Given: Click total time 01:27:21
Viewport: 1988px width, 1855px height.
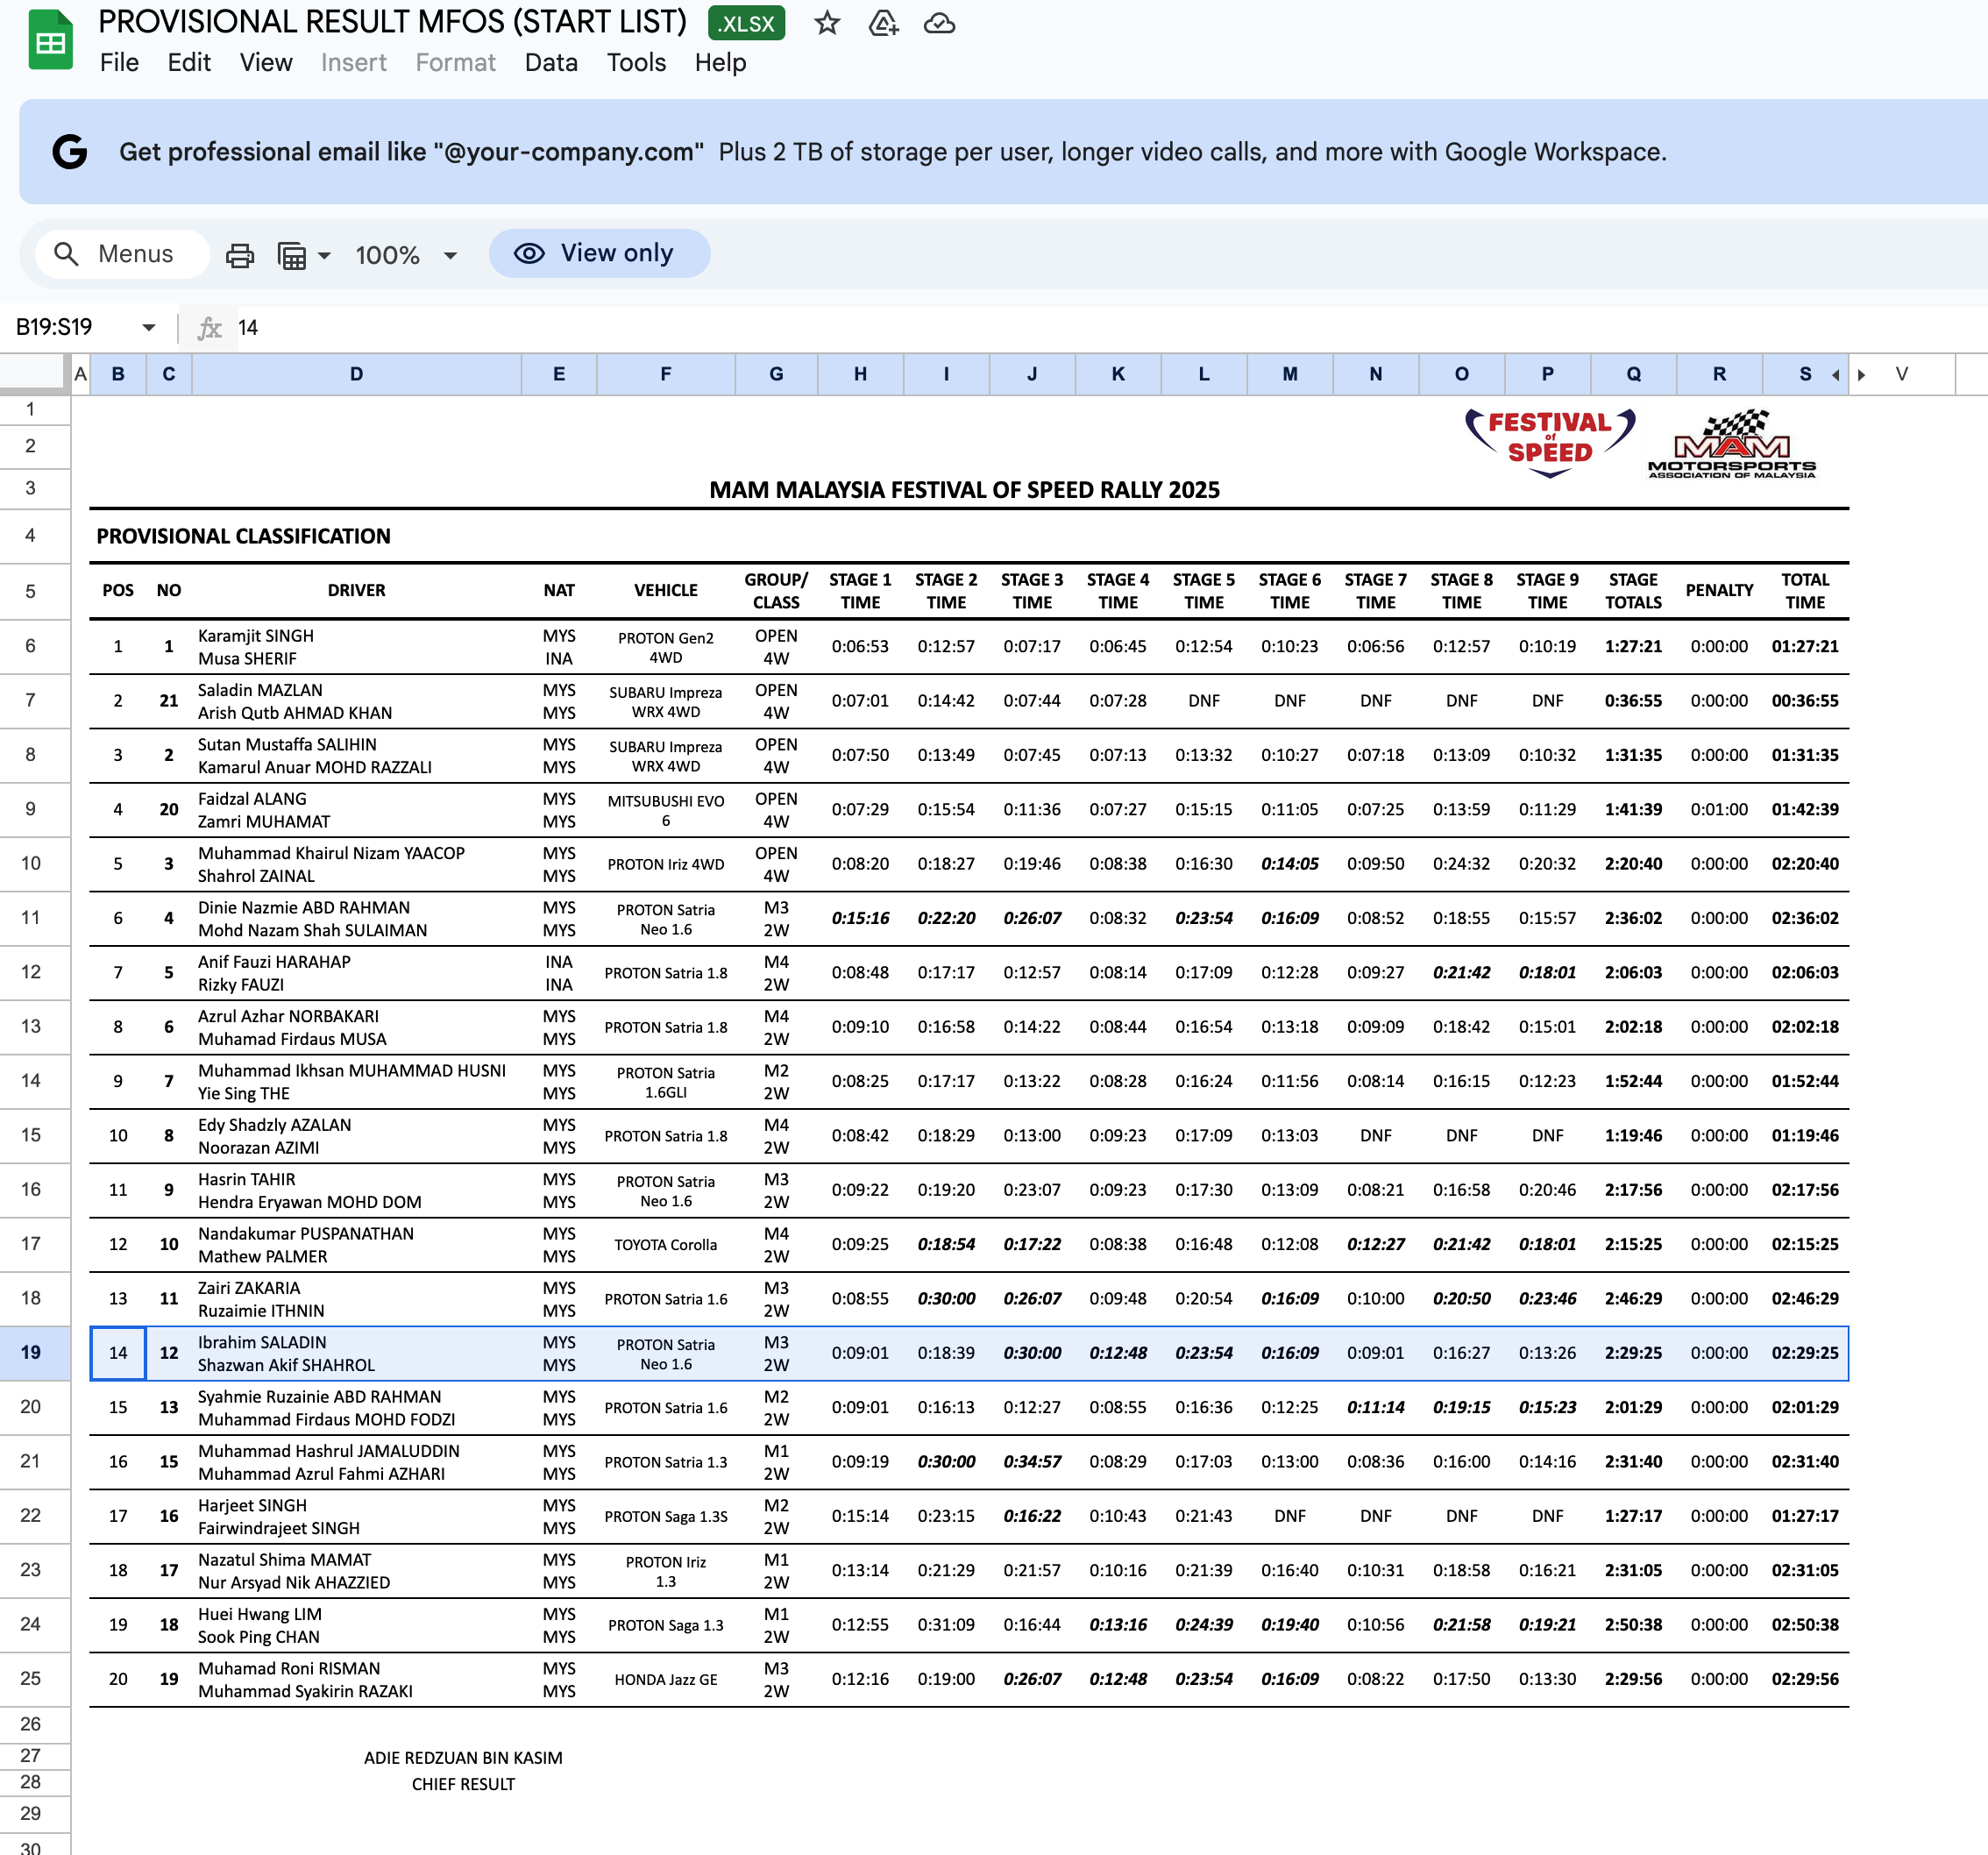Looking at the screenshot, I should 1805,646.
